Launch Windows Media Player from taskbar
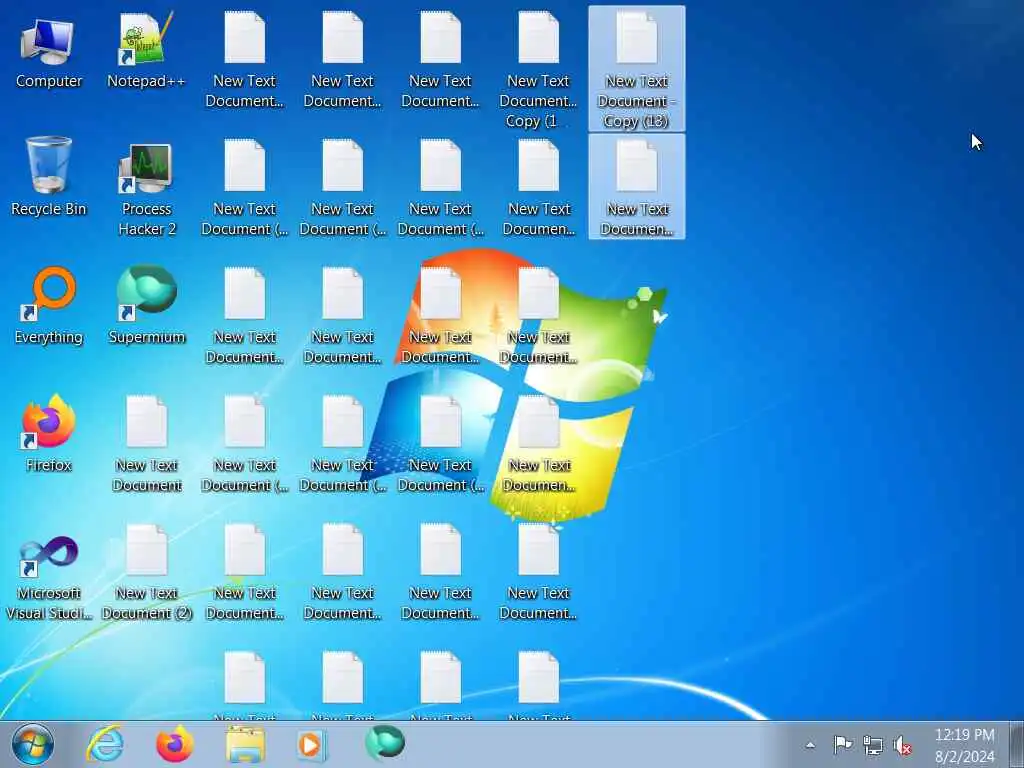This screenshot has width=1024, height=768. click(x=312, y=744)
